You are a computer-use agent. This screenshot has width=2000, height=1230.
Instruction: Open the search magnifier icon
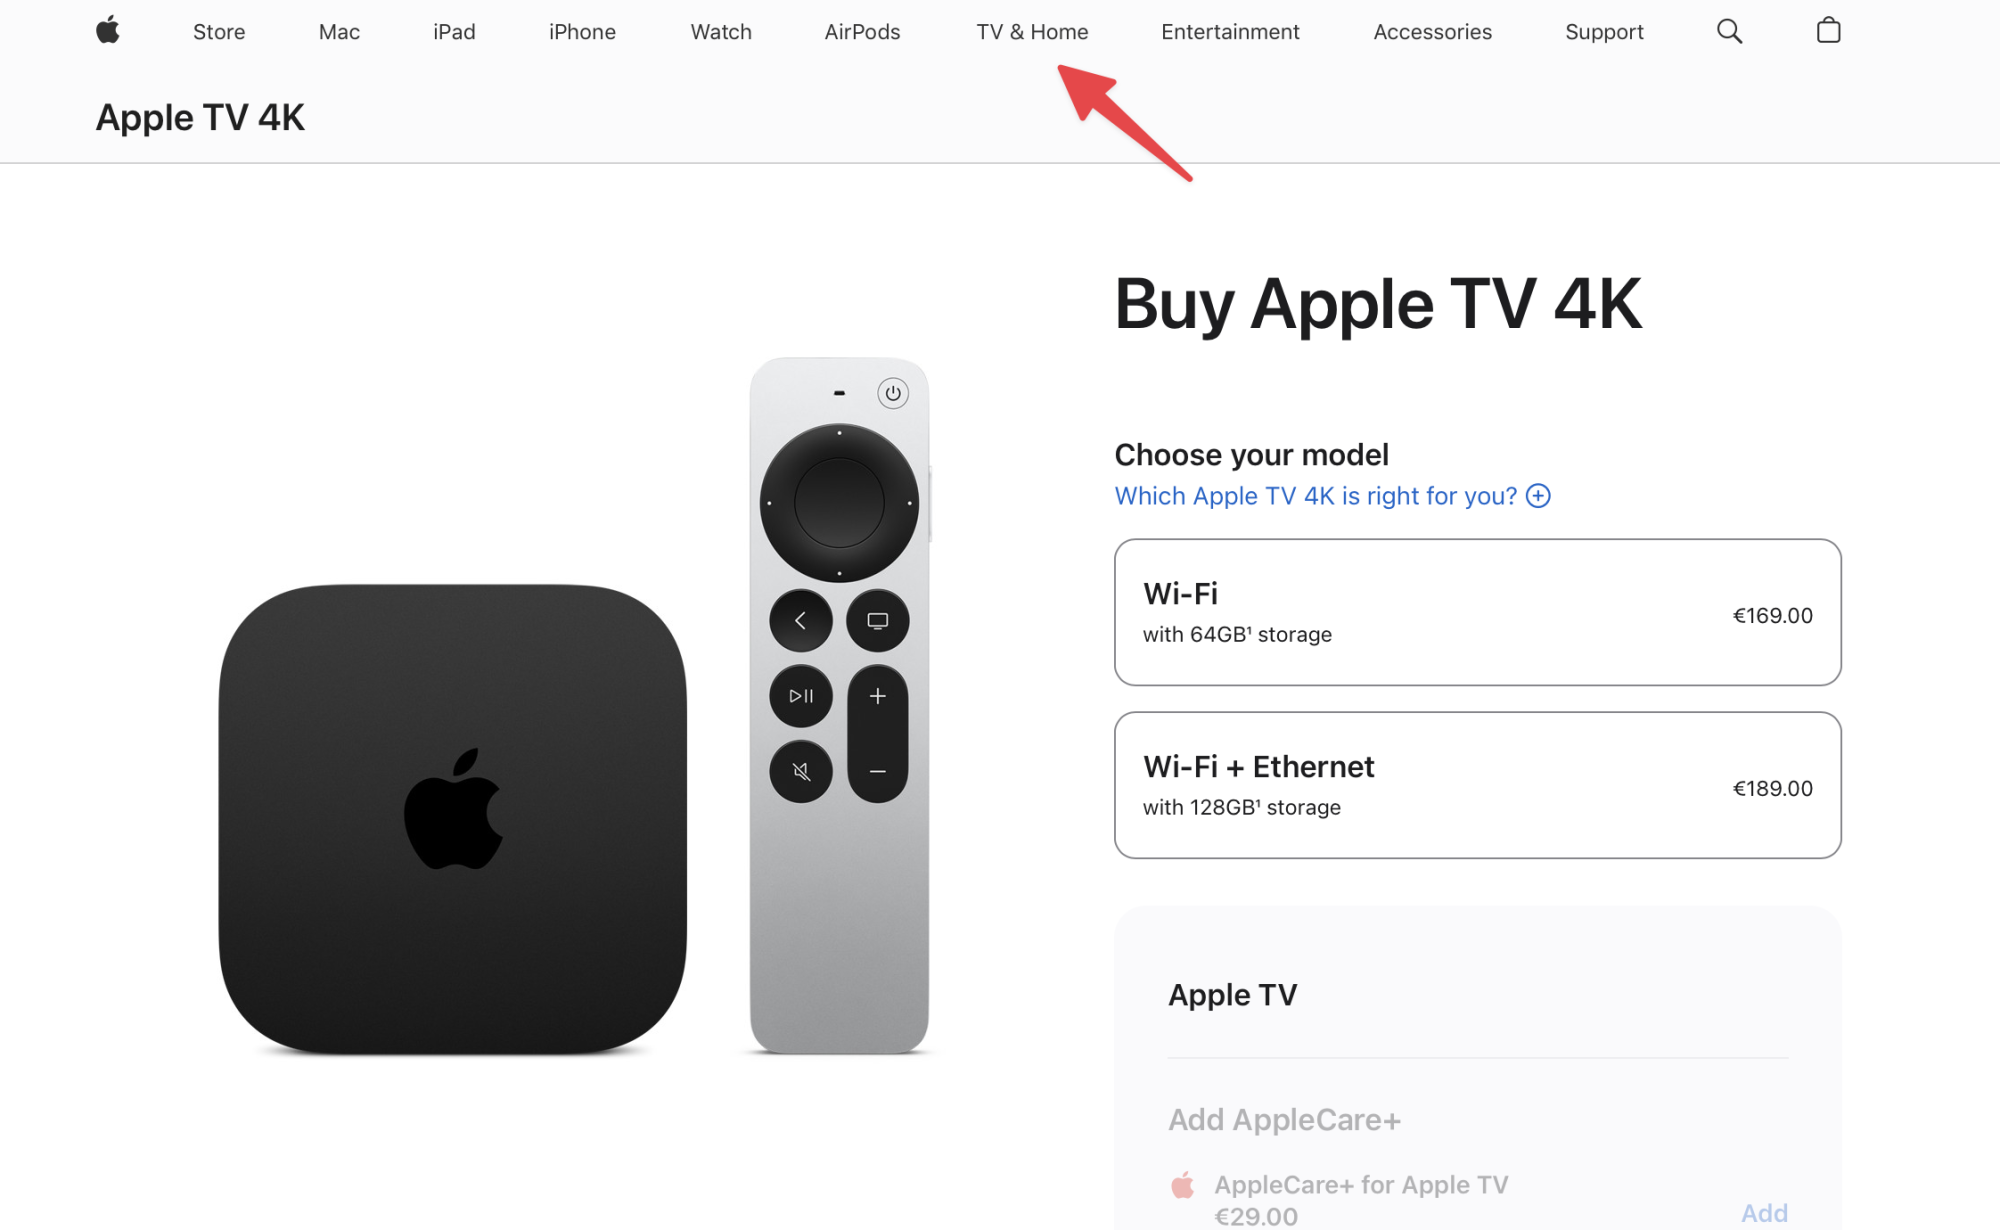[1729, 31]
